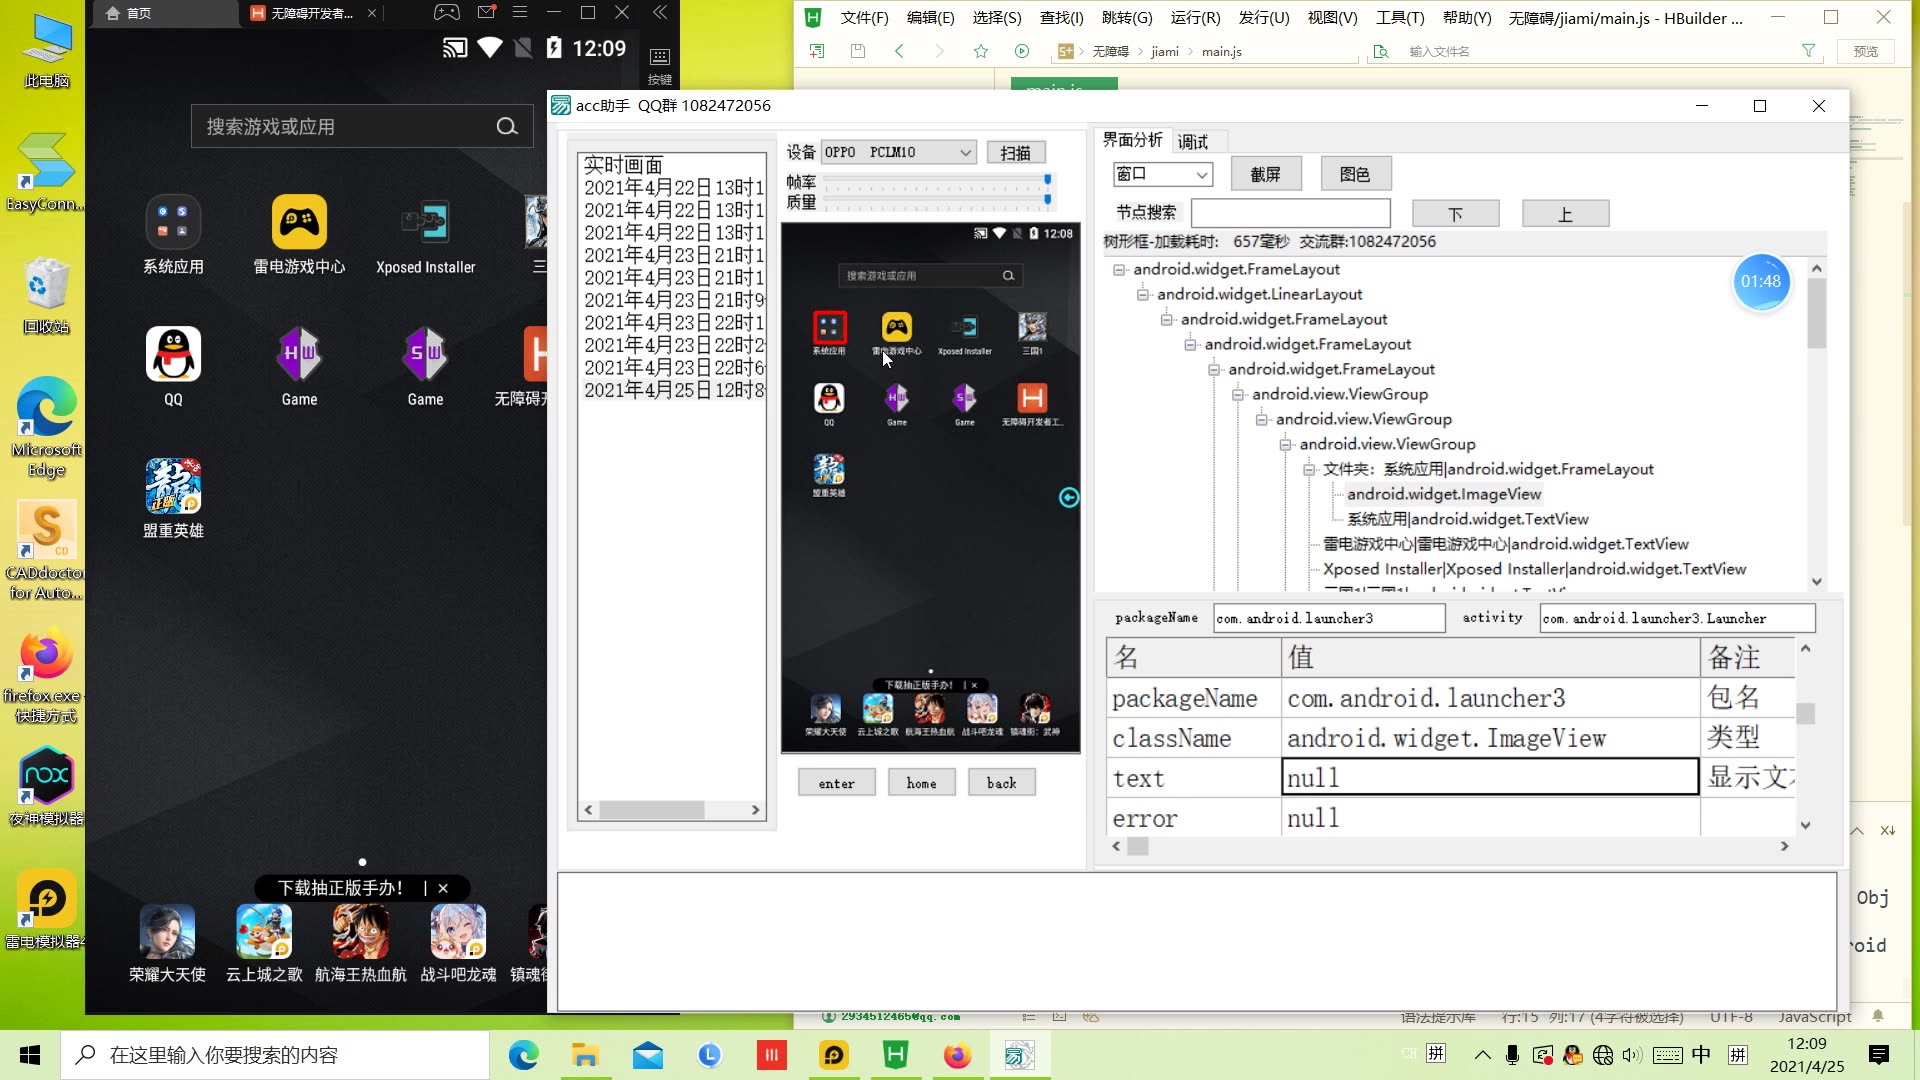Click HBuilder filter funnel icon
This screenshot has width=1920, height=1080.
[x=1808, y=51]
